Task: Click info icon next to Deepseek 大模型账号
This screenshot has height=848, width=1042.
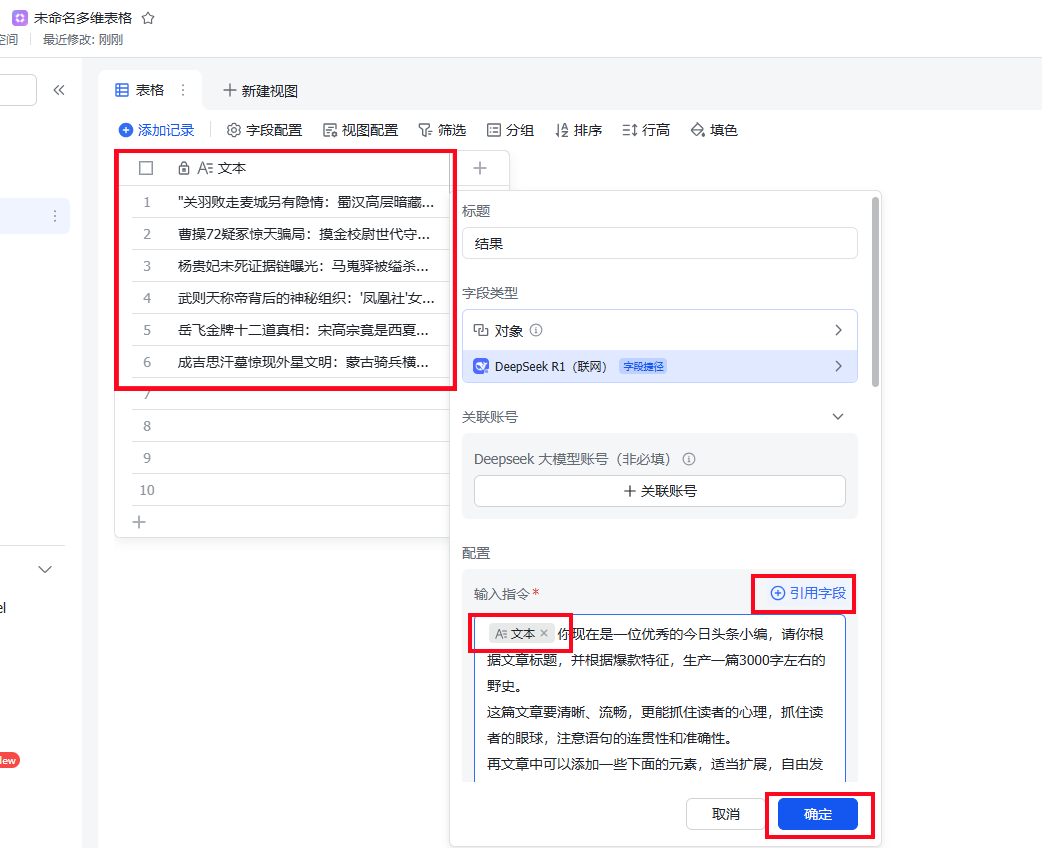Action: [688, 459]
